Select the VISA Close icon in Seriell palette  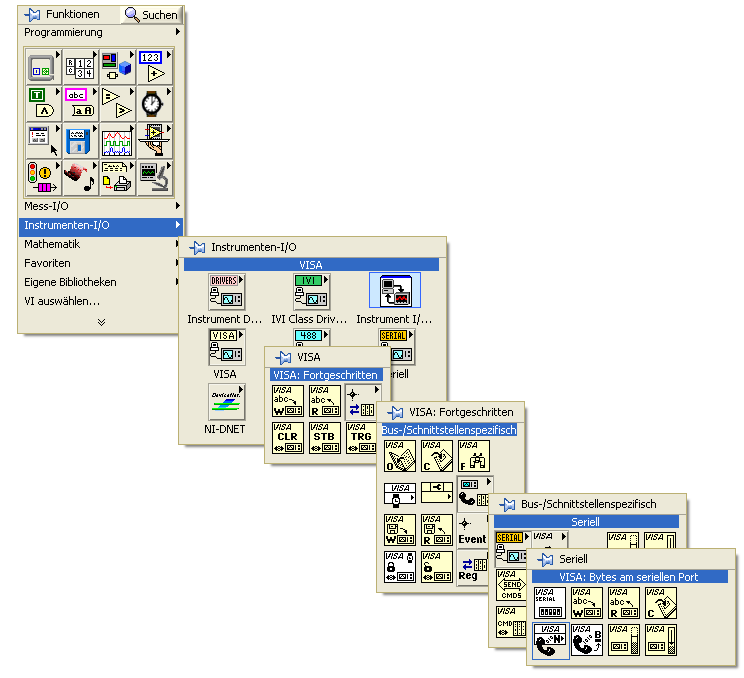661,603
